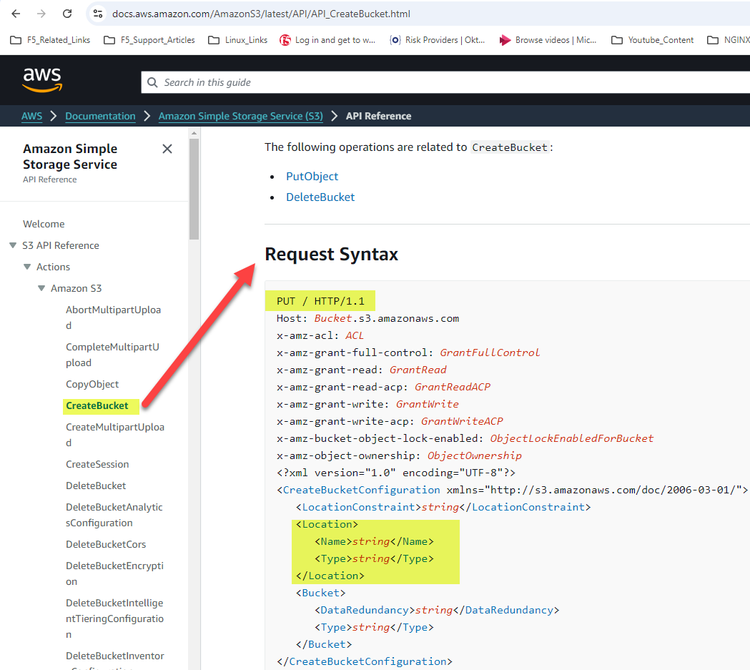Open the Youtube_Content bookmark folder
This screenshot has height=670, width=750.
pyautogui.click(x=652, y=40)
